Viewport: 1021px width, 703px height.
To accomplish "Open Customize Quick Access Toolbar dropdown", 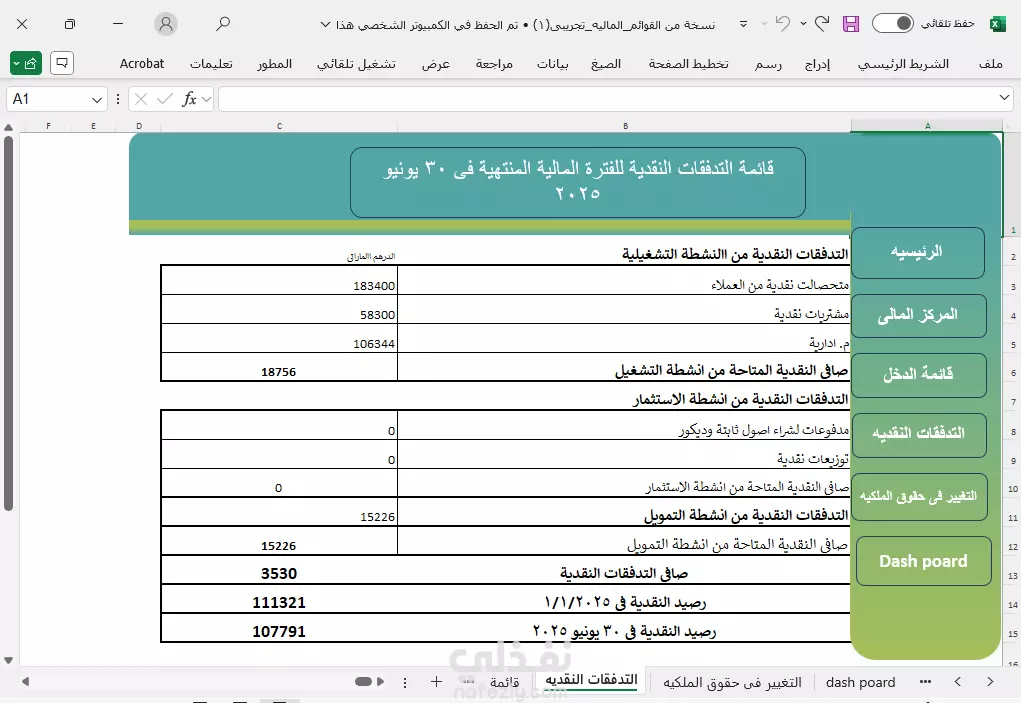I will click(x=744, y=24).
